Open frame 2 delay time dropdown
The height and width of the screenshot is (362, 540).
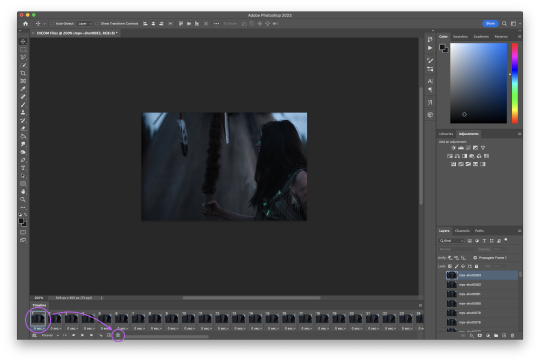pos(55,329)
